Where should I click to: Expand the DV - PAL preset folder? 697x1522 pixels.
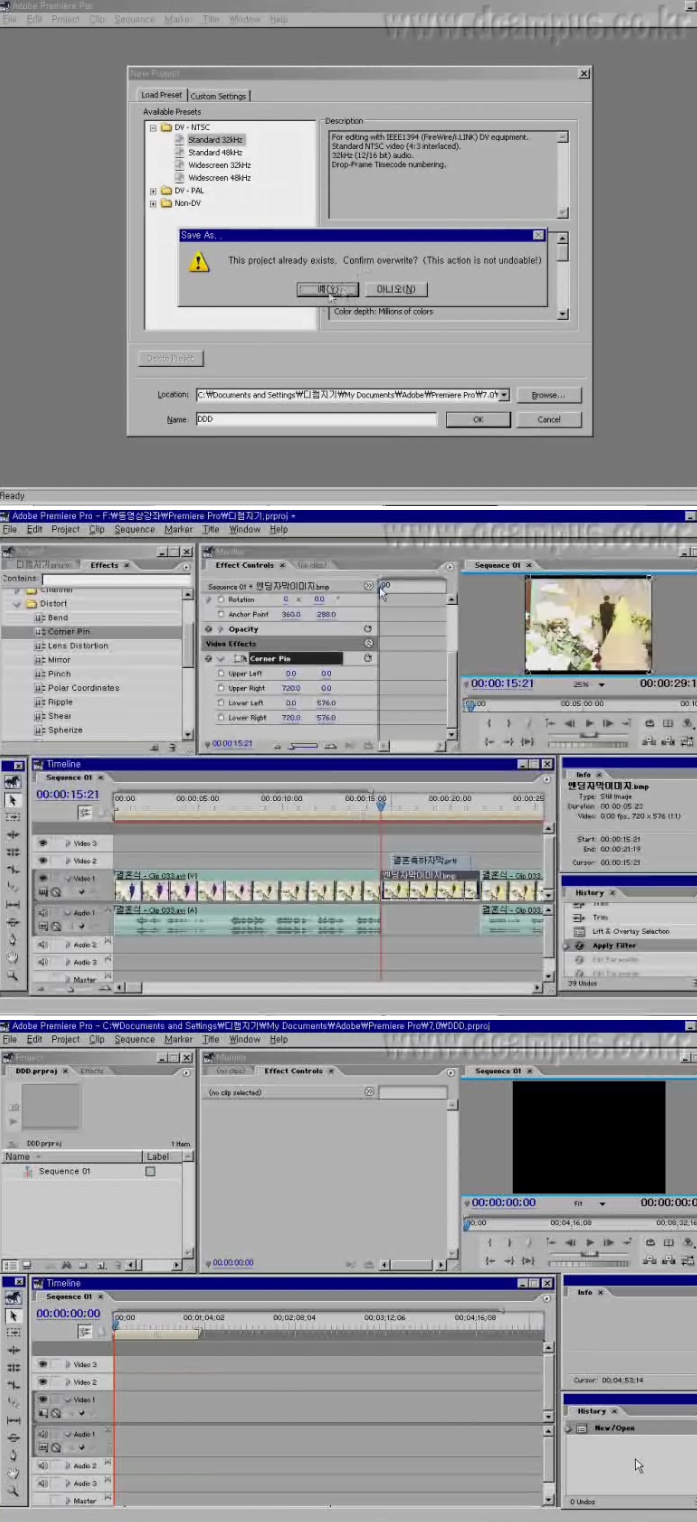pyautogui.click(x=153, y=190)
